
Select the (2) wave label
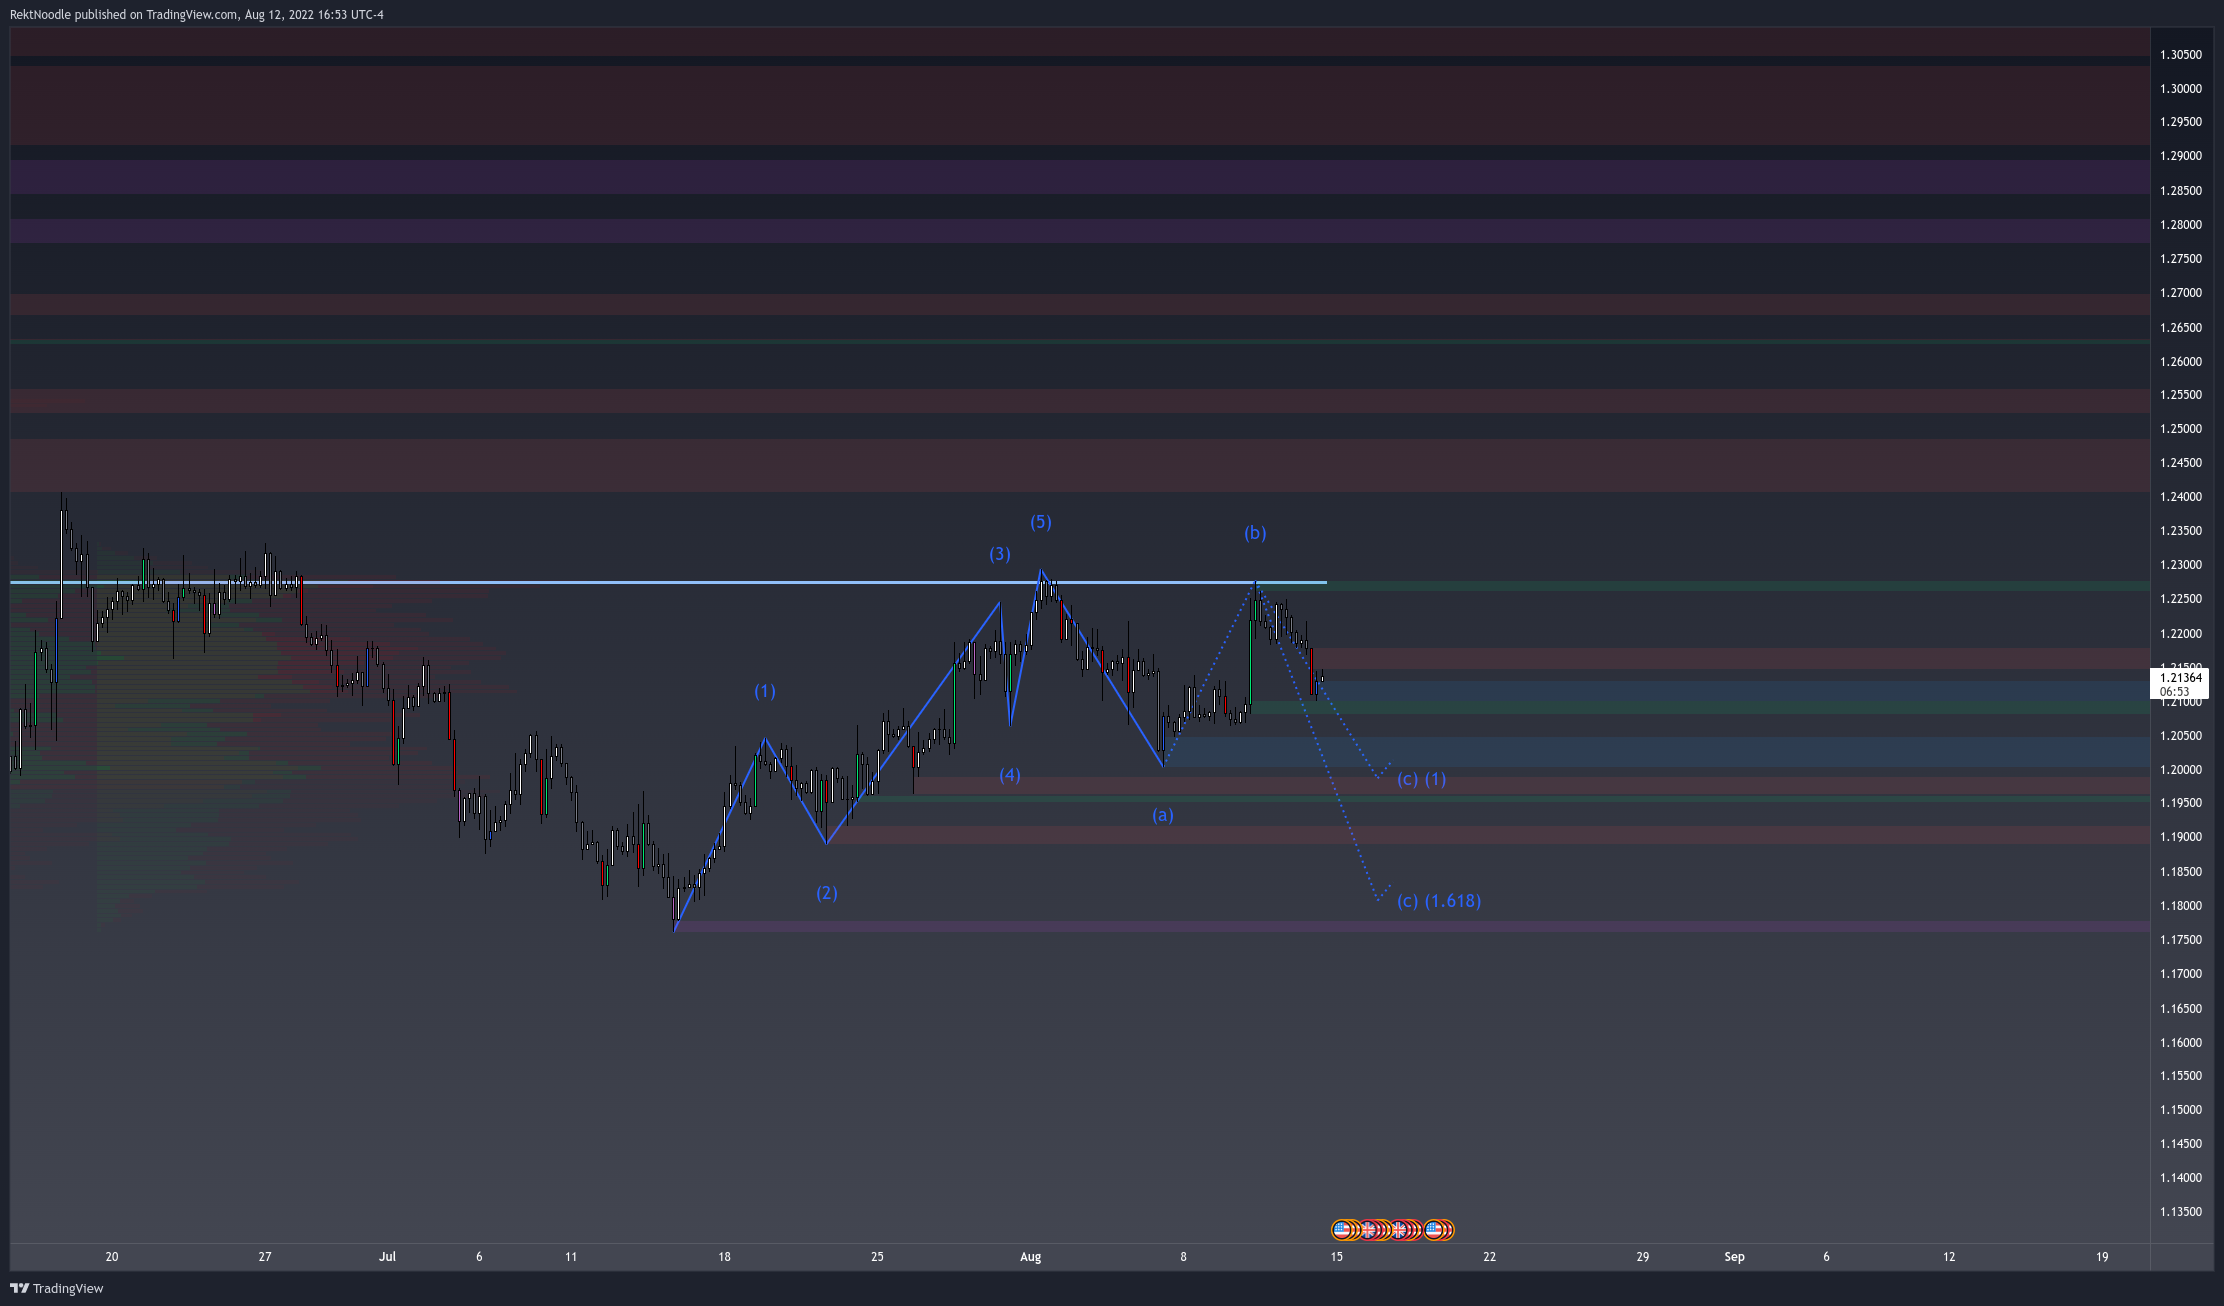click(827, 893)
